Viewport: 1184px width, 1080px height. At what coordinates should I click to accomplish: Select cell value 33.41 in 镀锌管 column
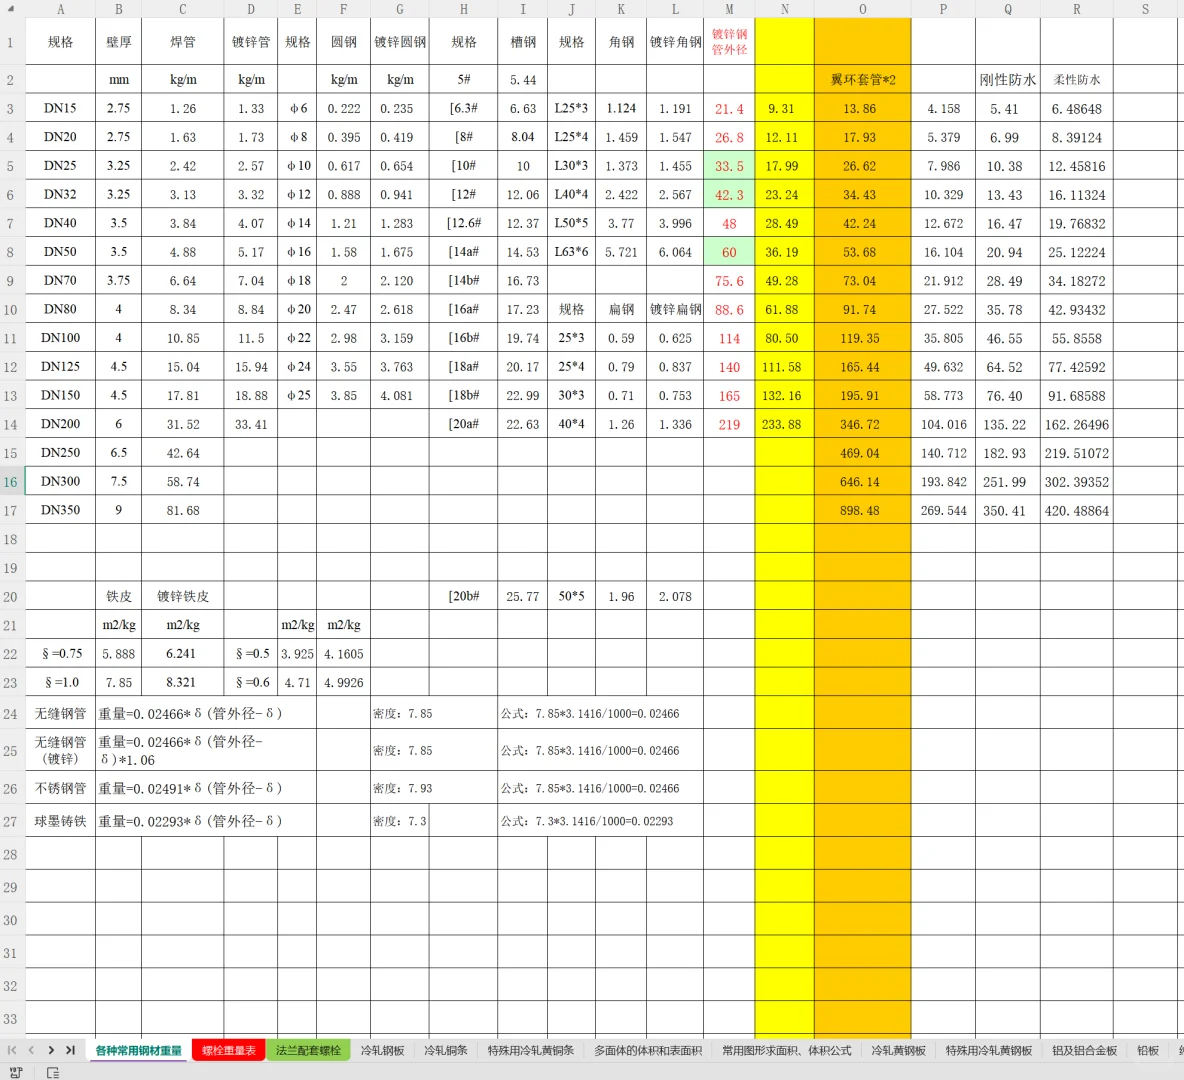pos(251,424)
